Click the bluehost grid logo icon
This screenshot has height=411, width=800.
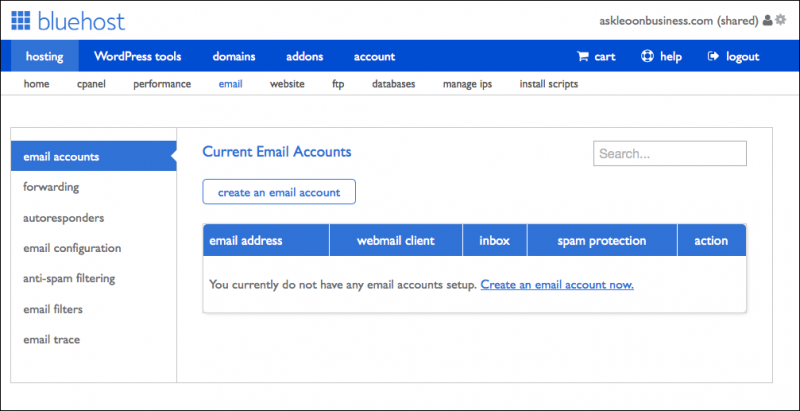coord(20,21)
